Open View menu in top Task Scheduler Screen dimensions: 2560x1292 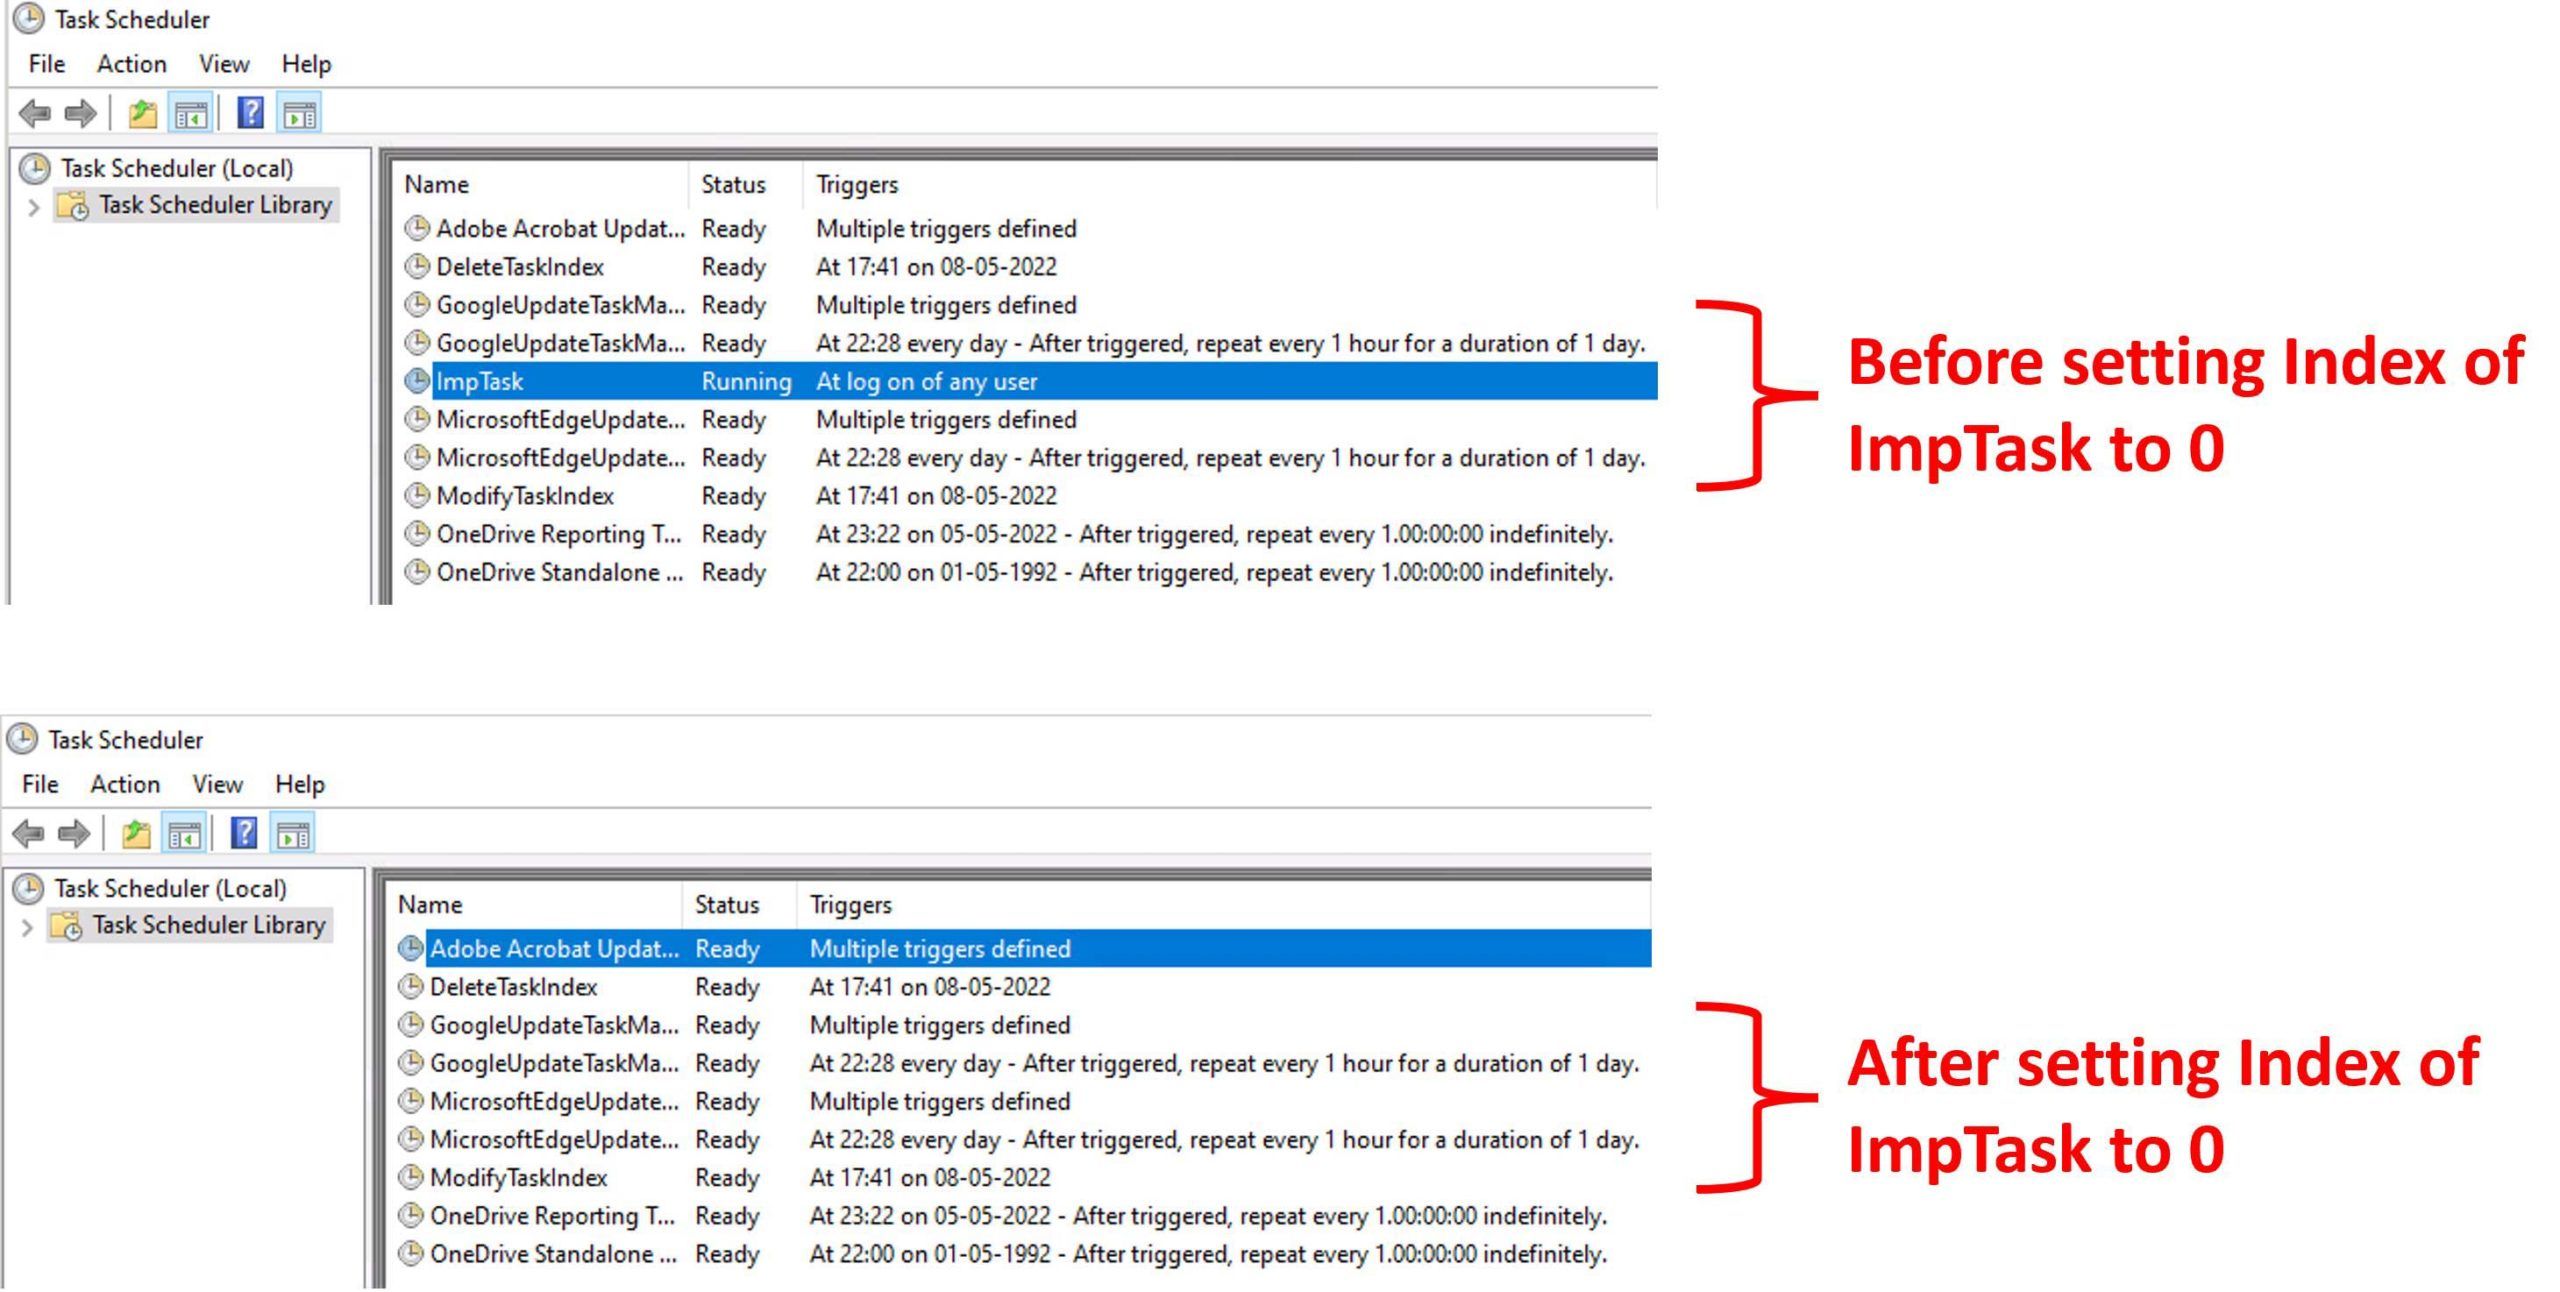[224, 64]
